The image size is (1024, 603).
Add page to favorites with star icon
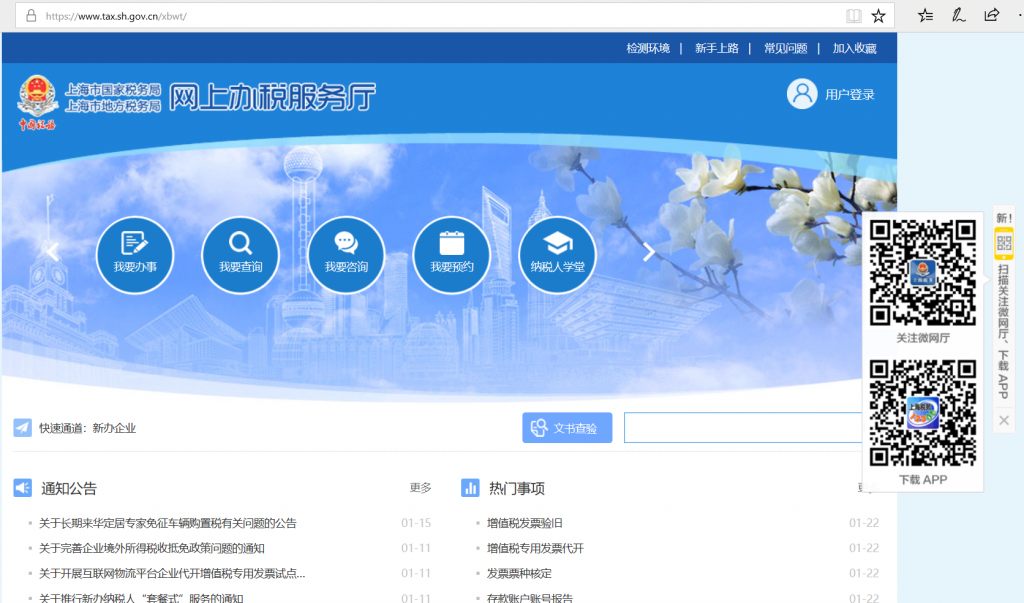click(x=878, y=16)
